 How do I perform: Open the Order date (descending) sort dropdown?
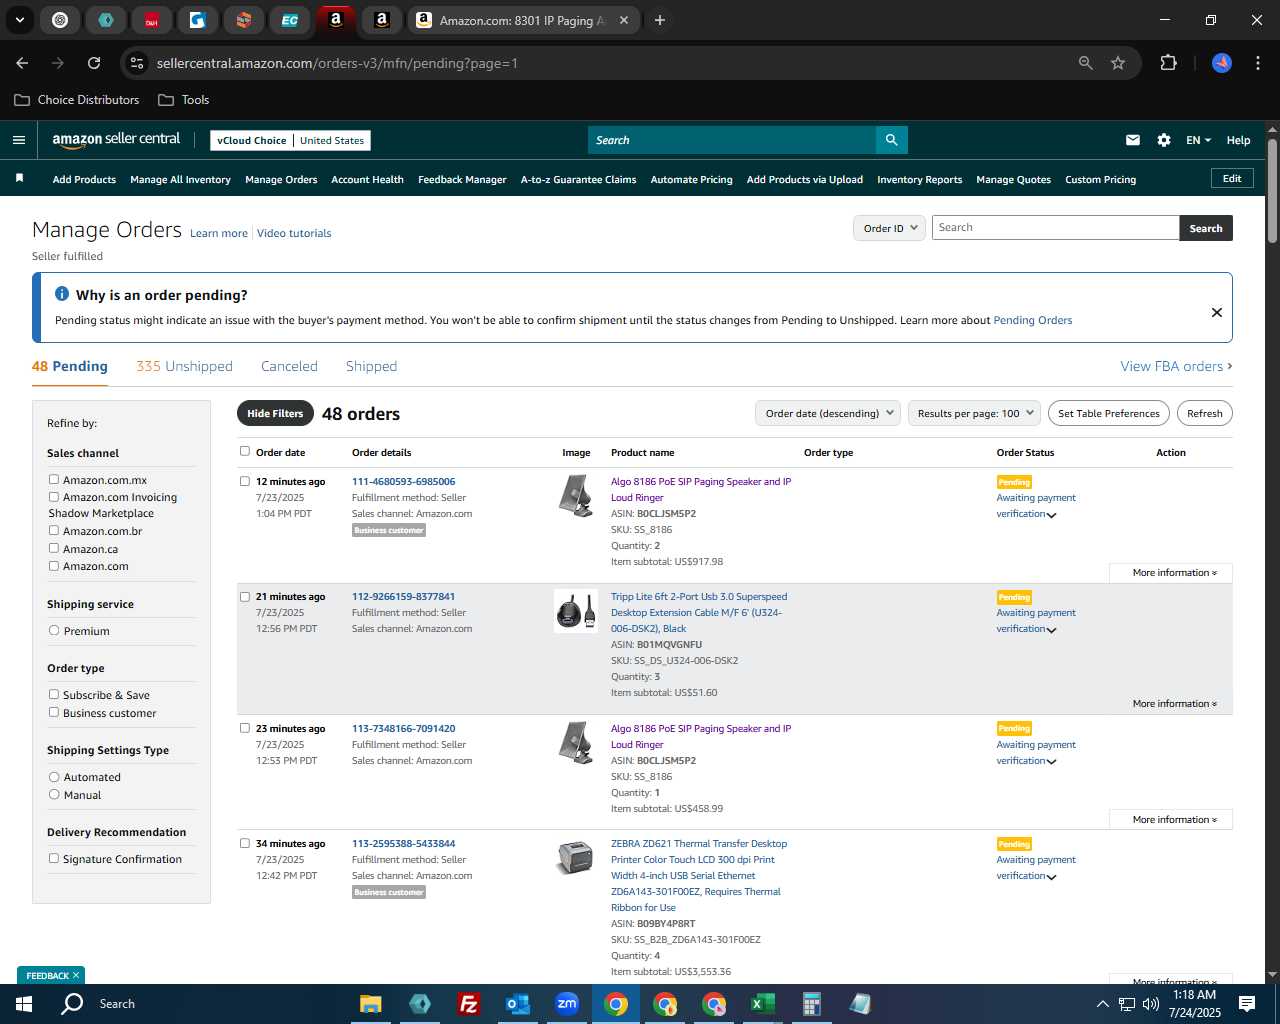click(x=828, y=413)
